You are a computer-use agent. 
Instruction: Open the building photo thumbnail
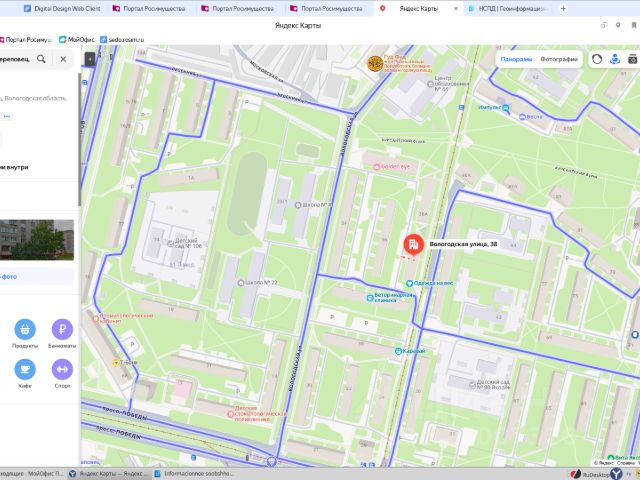pos(37,240)
